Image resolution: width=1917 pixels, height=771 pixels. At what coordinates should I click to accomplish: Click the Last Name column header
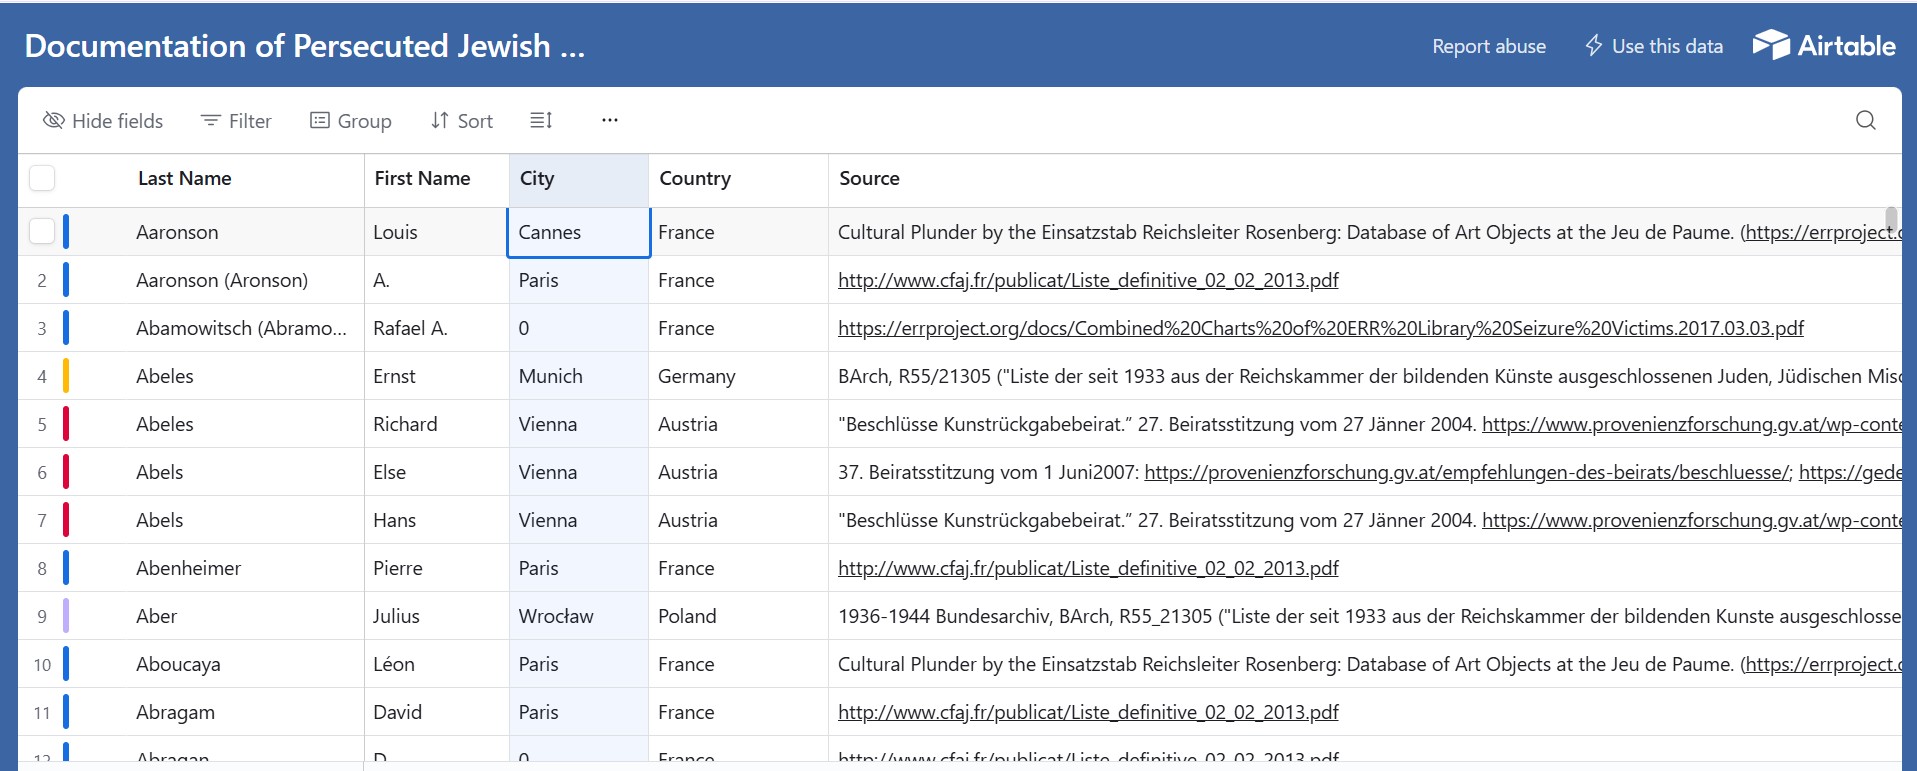185,179
